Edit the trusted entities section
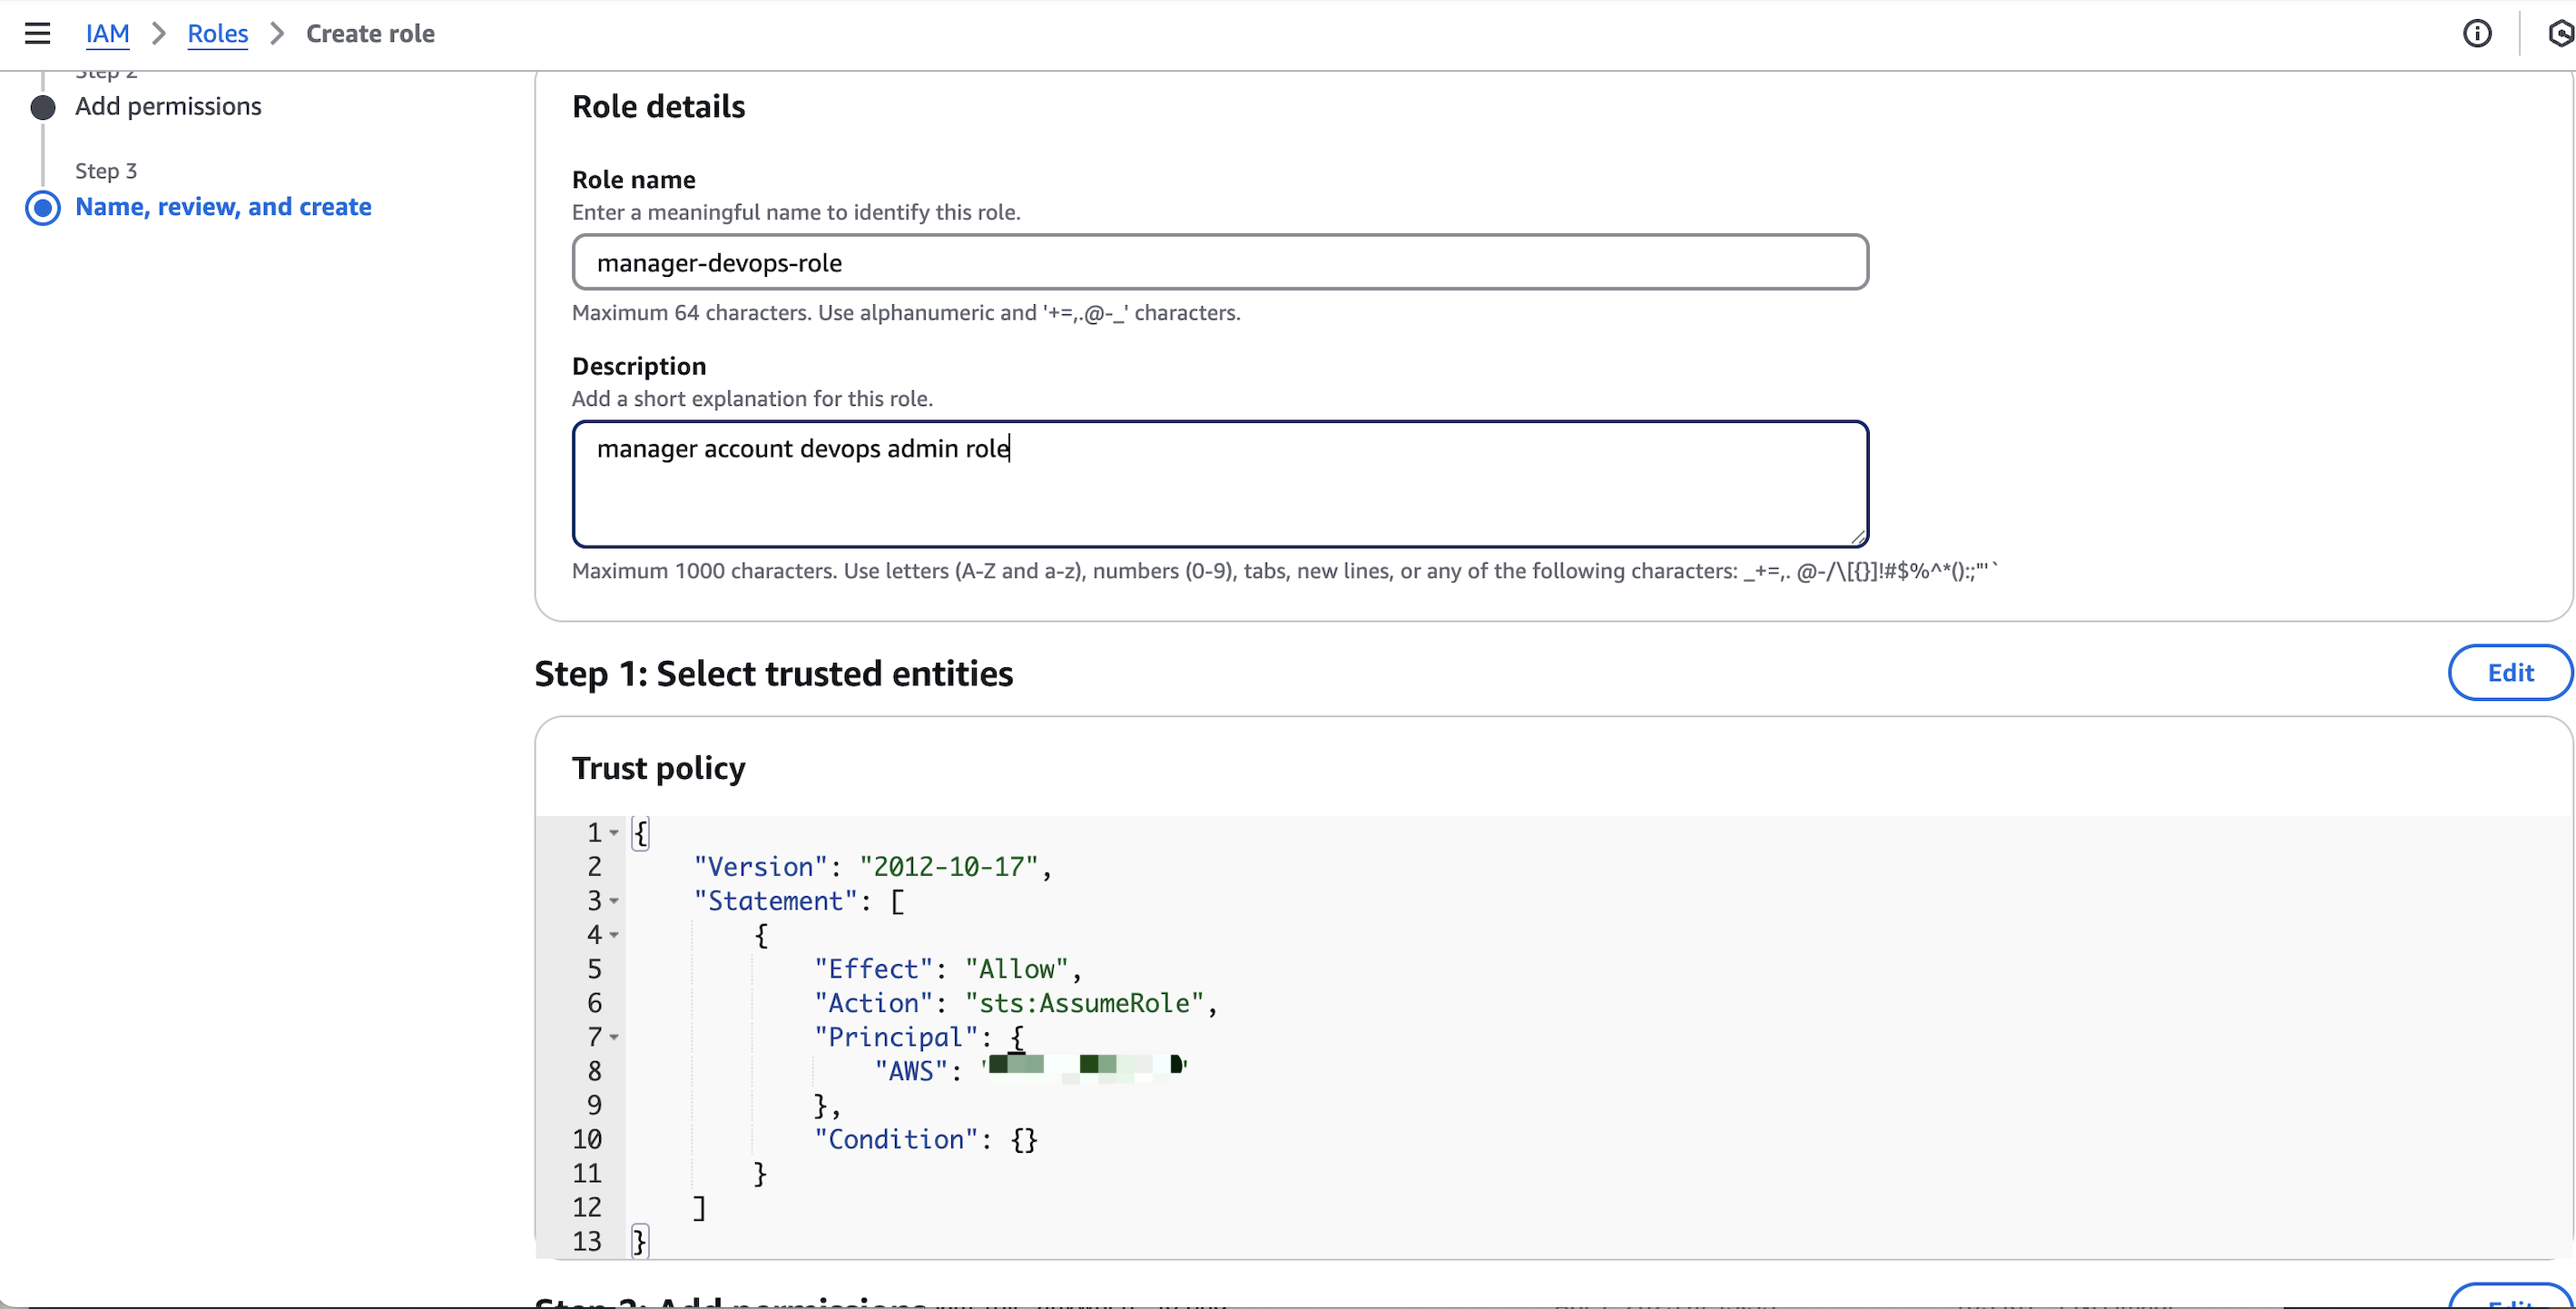2576x1309 pixels. (2510, 672)
